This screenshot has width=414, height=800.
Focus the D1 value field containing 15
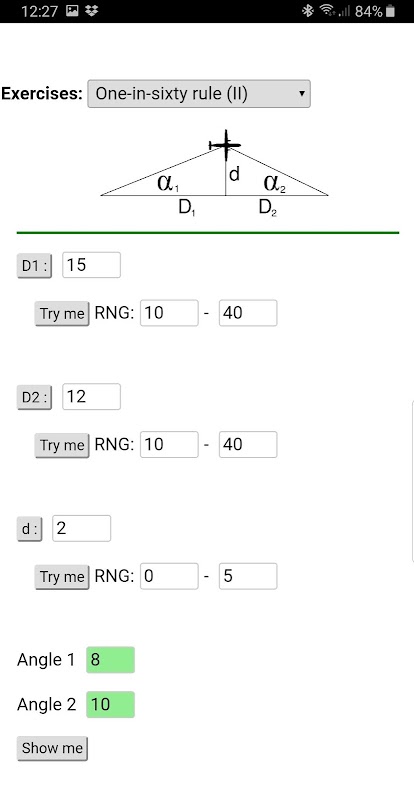click(91, 265)
